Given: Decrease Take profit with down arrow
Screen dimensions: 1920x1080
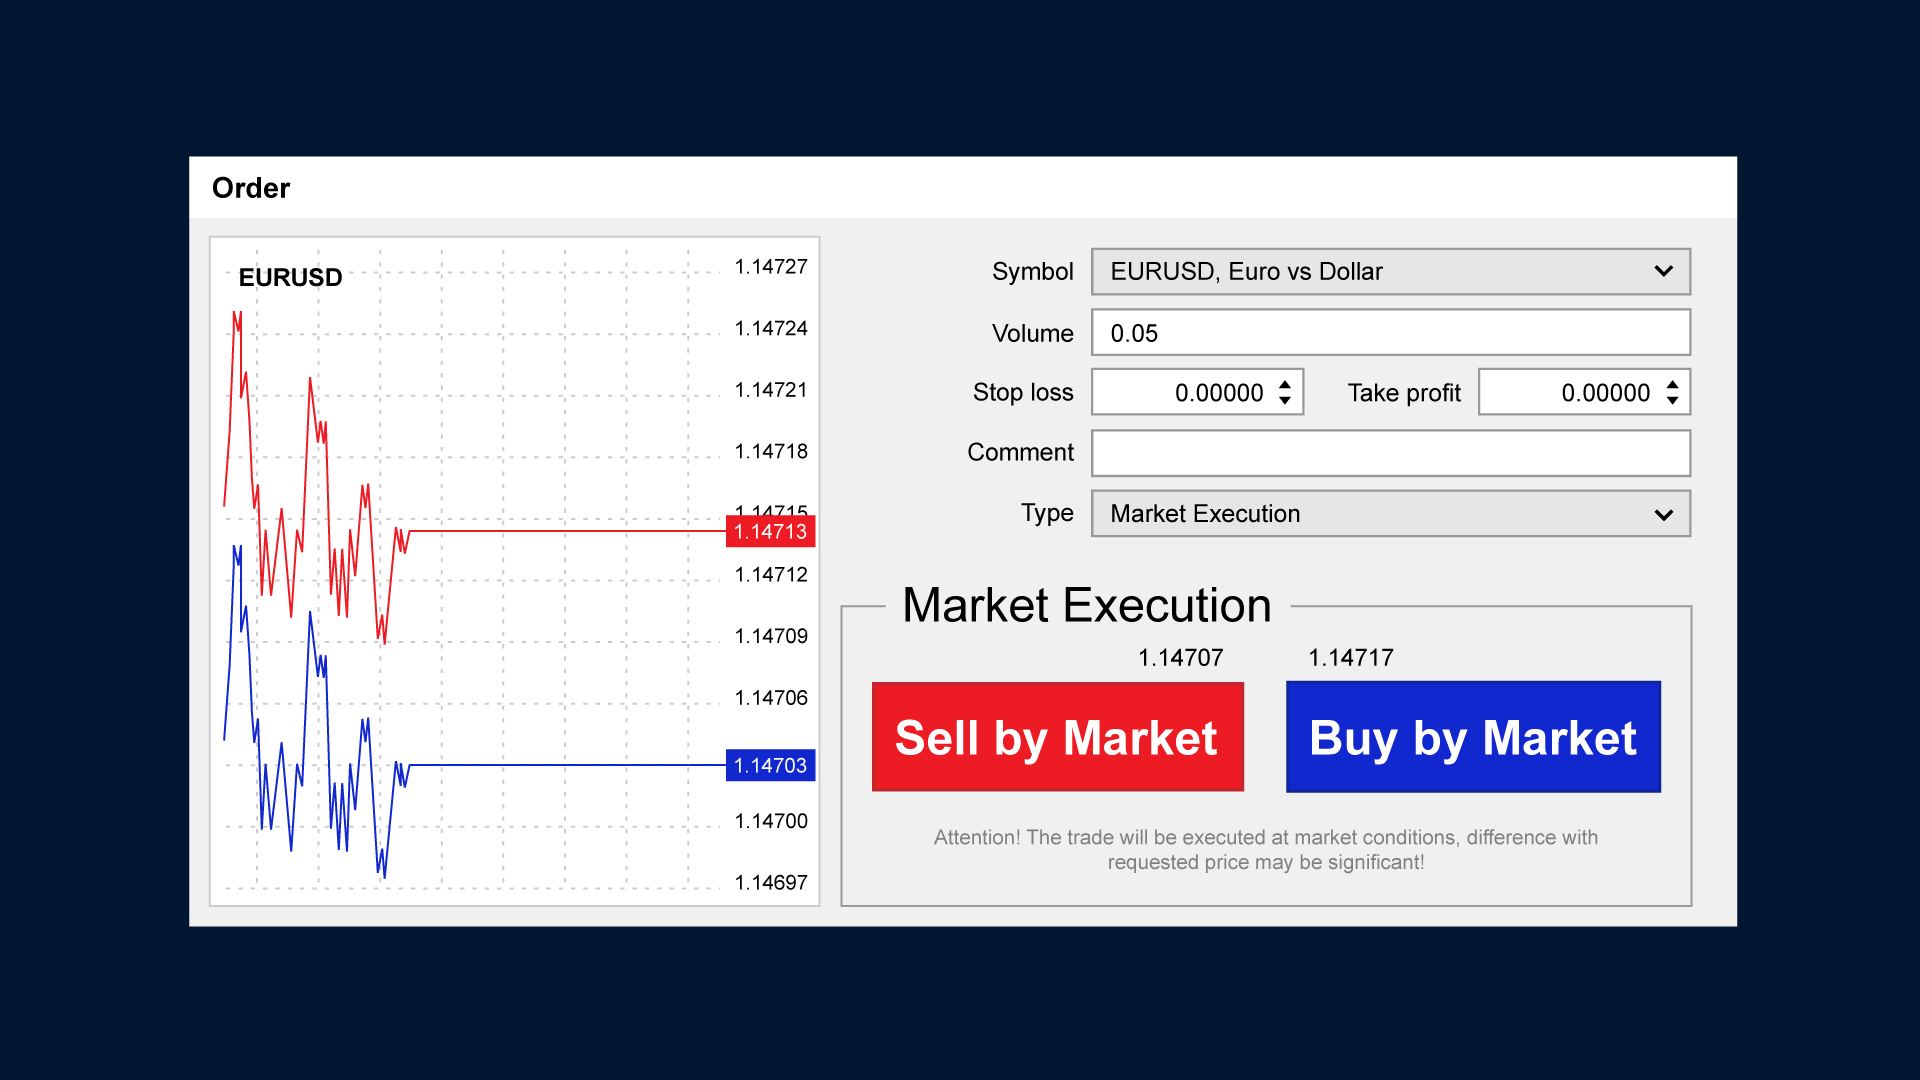Looking at the screenshot, I should pos(1672,401).
